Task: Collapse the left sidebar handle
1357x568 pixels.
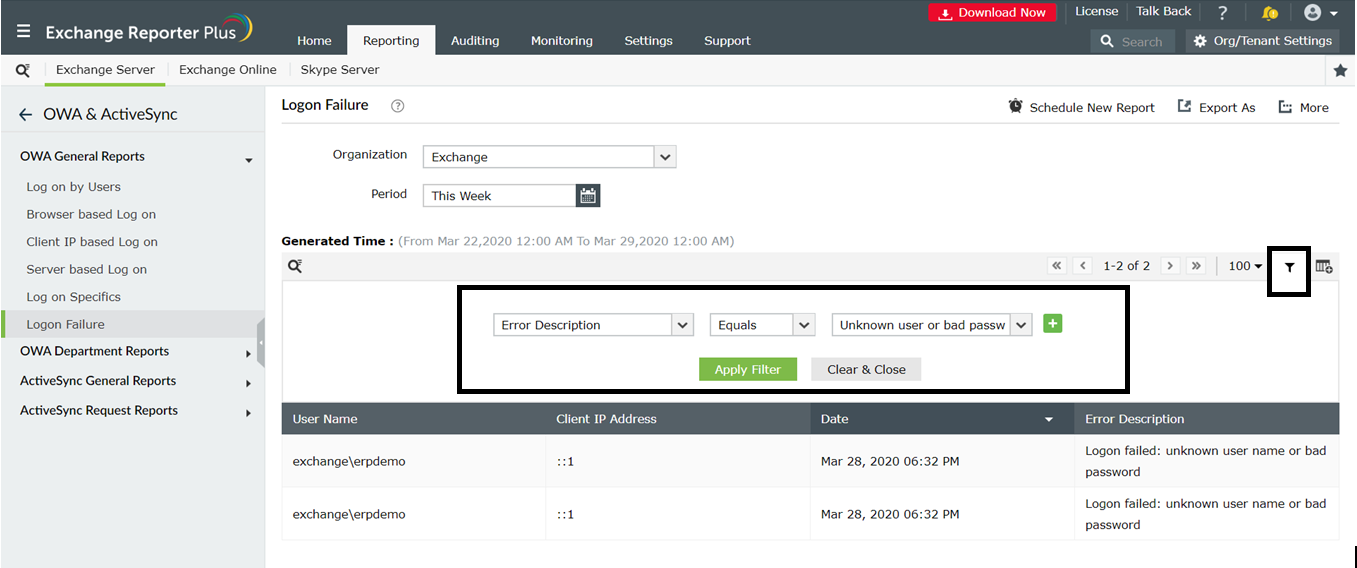Action: pyautogui.click(x=261, y=343)
